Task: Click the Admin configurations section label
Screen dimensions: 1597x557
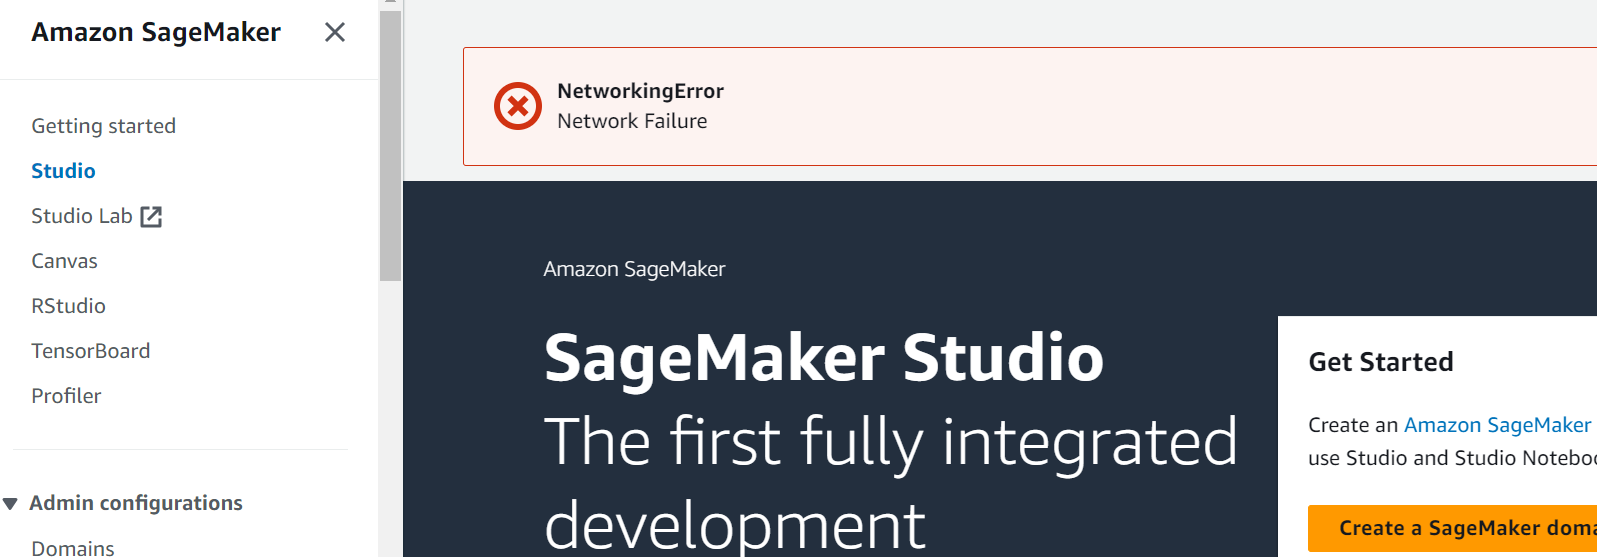Action: 136,503
